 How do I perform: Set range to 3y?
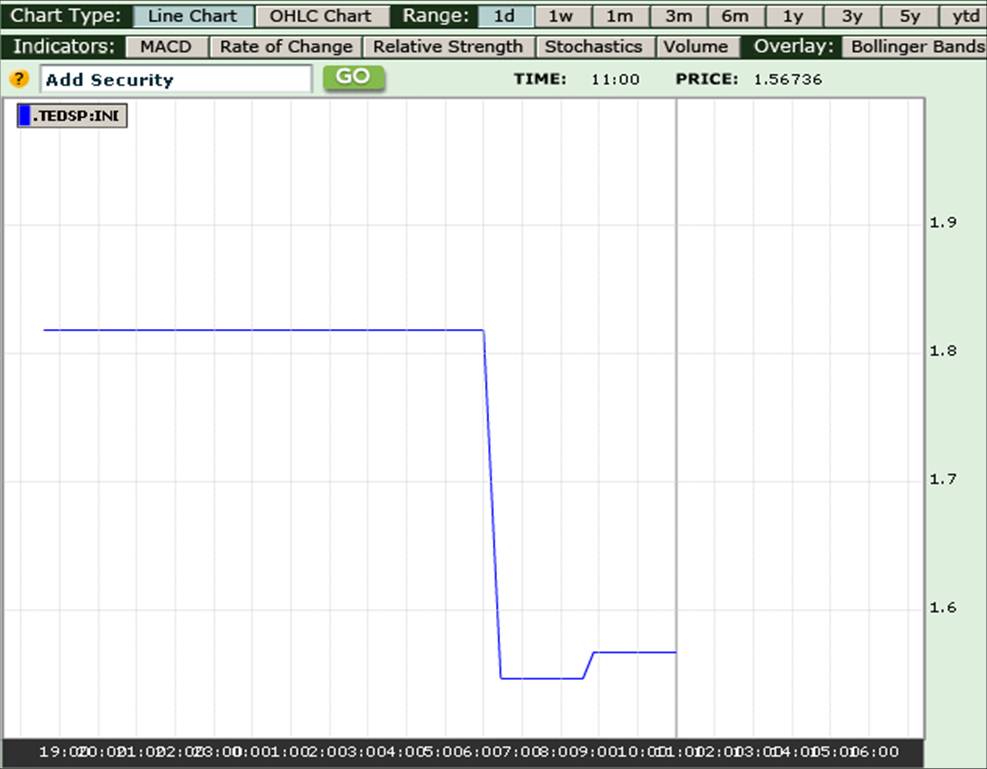point(852,16)
